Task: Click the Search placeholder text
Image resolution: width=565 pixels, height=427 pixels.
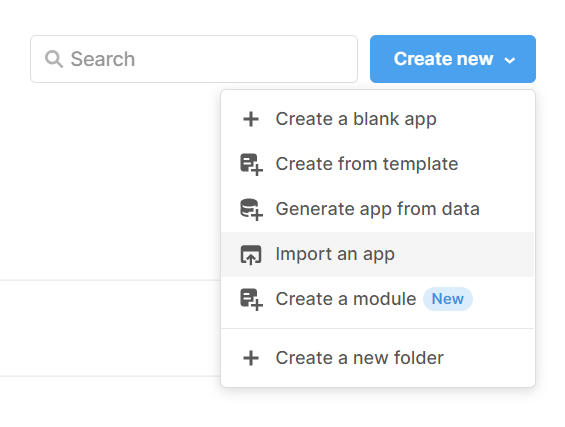Action: click(103, 59)
